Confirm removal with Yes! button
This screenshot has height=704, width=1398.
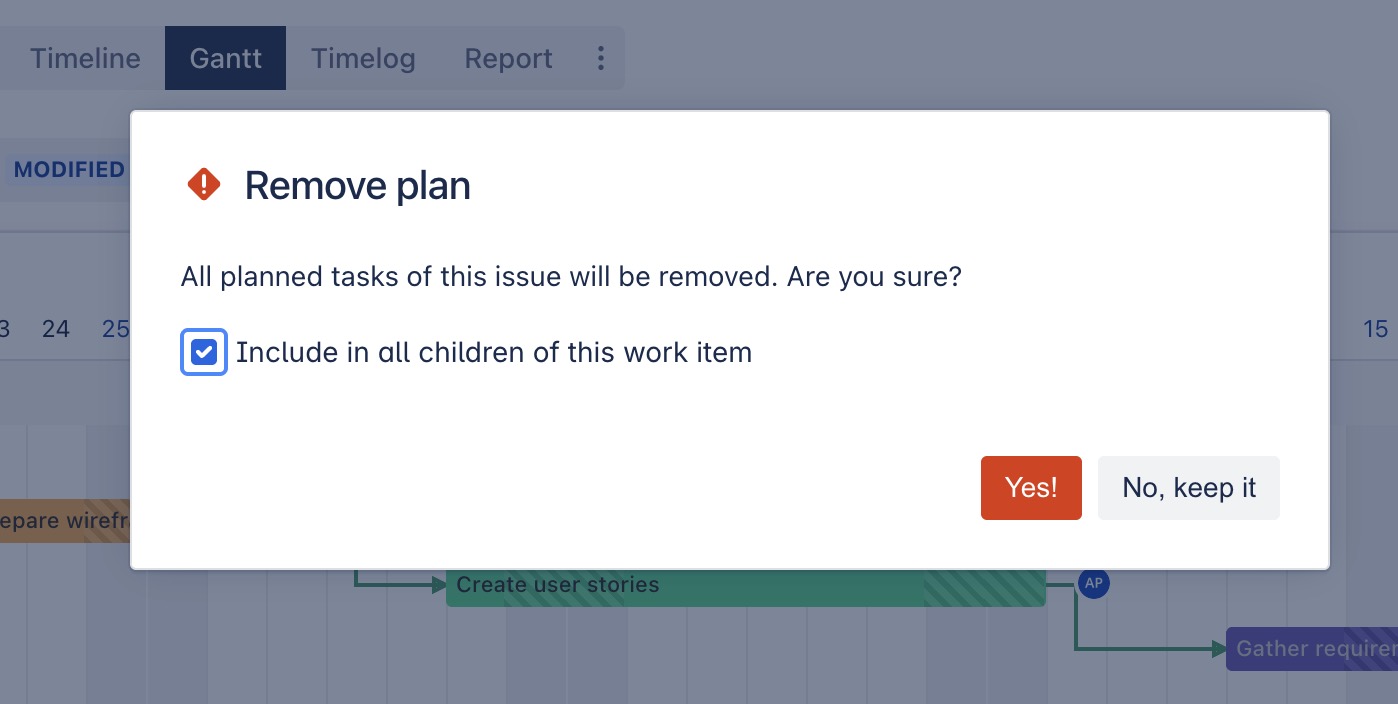point(1030,488)
